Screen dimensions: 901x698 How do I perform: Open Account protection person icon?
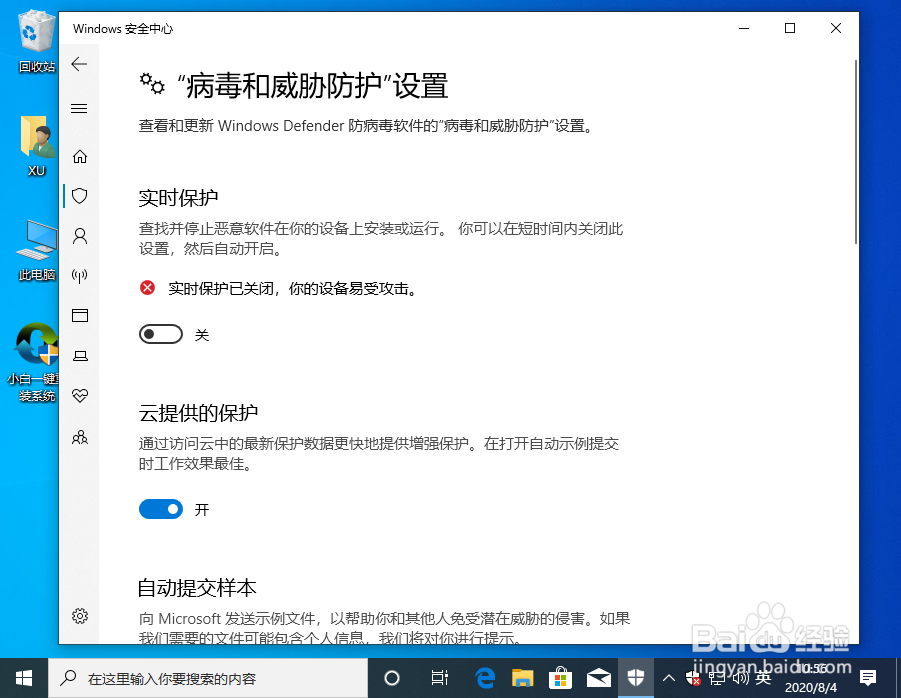(x=80, y=236)
